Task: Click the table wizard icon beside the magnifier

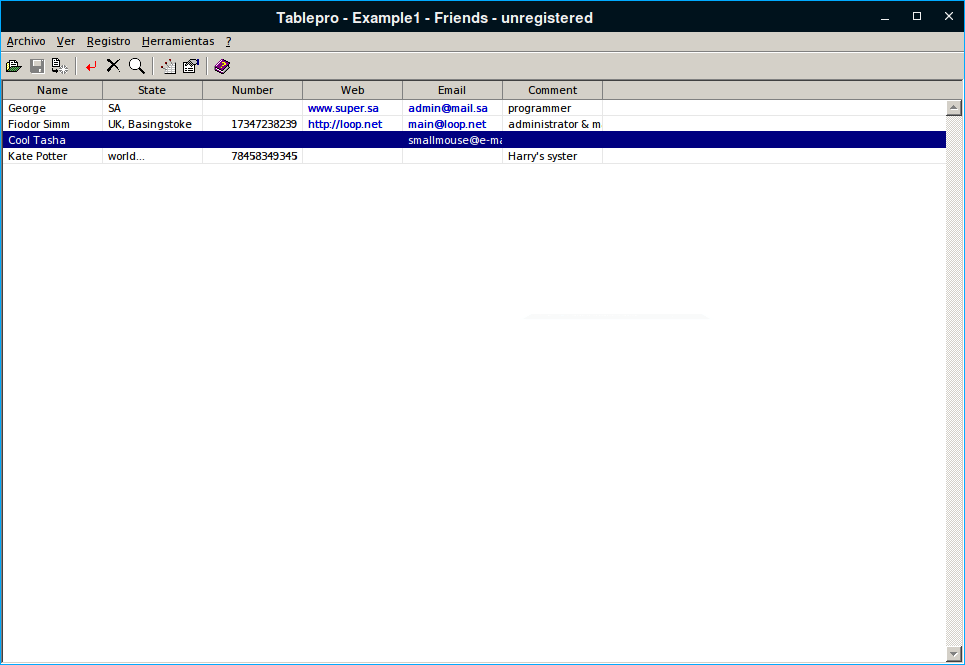Action: [x=168, y=66]
